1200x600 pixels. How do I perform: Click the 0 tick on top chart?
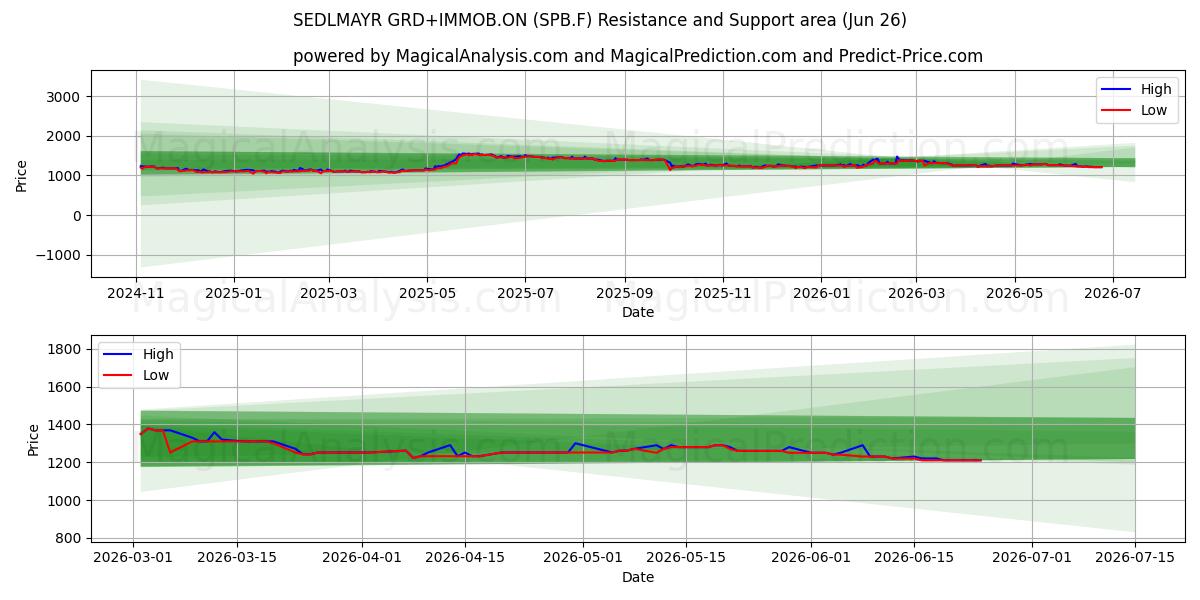[79, 215]
